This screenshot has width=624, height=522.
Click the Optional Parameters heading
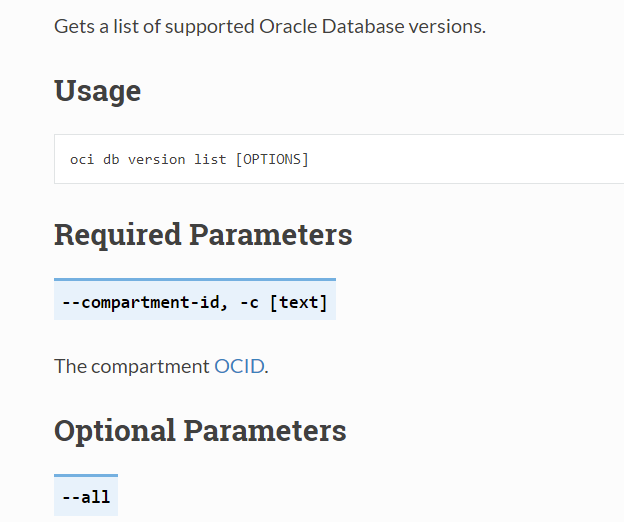click(x=200, y=431)
